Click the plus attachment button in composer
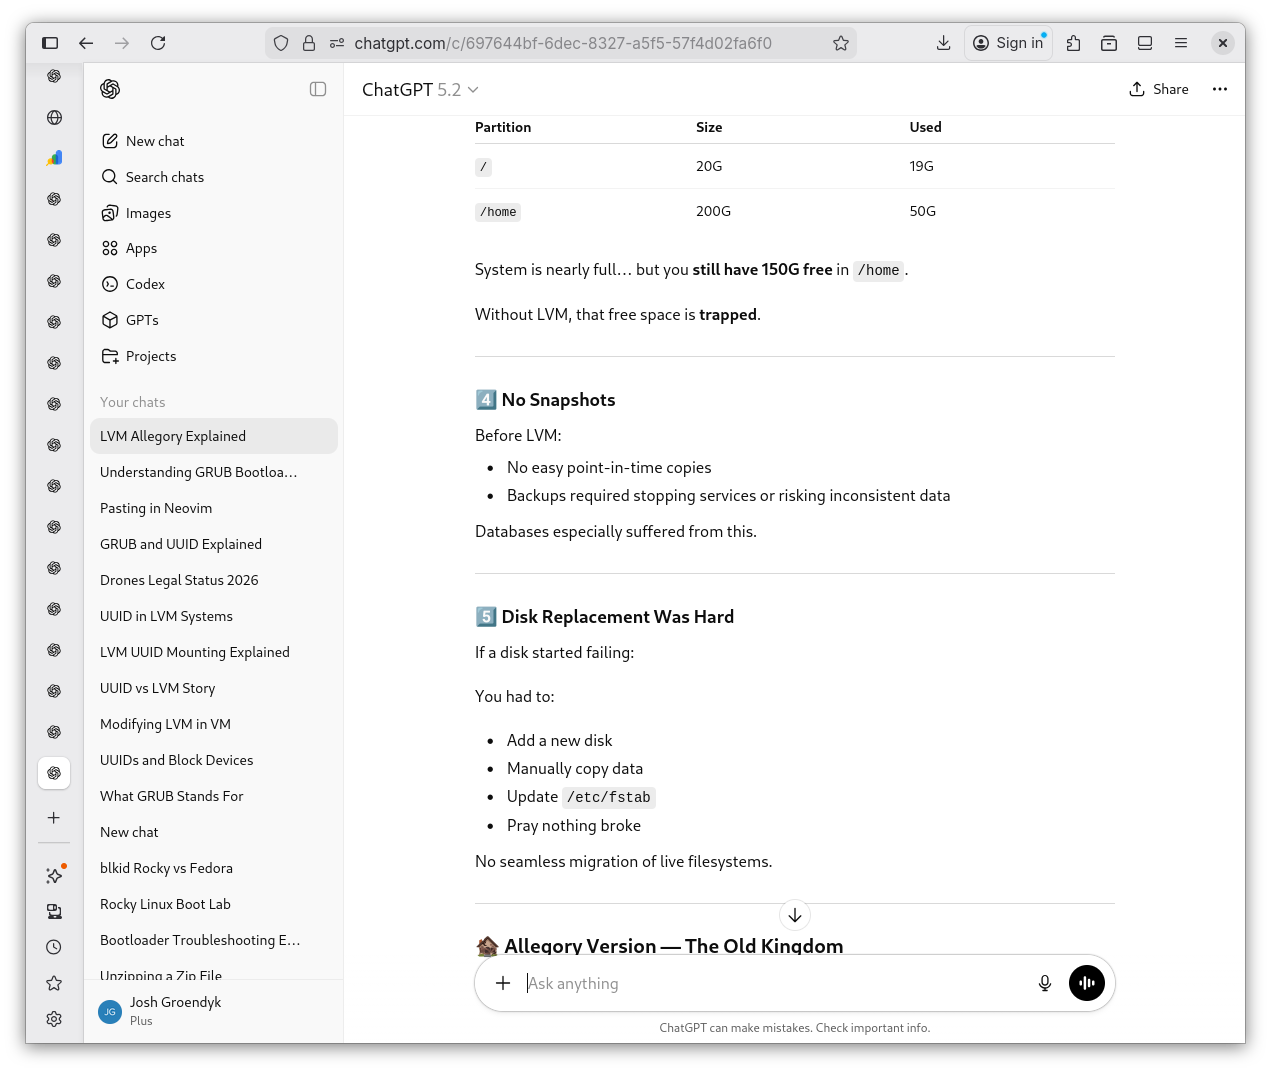This screenshot has width=1271, height=1072. [503, 983]
